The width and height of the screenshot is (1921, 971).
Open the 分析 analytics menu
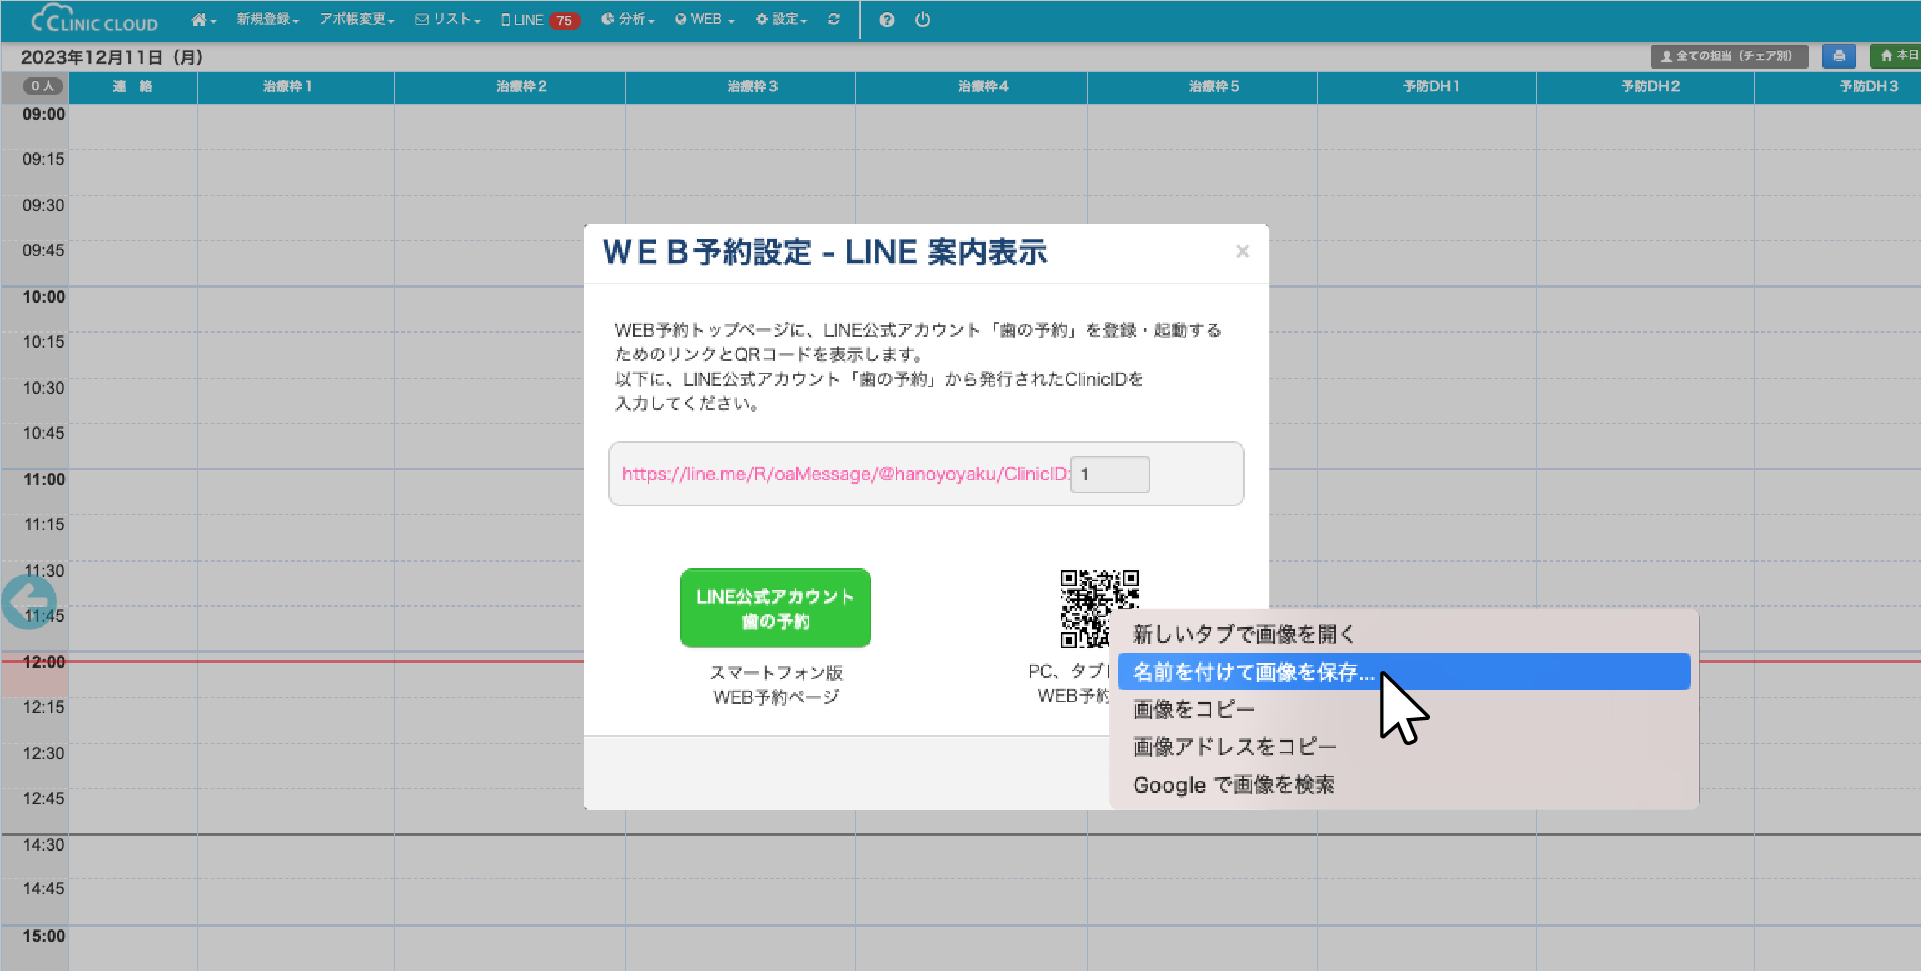(x=628, y=20)
